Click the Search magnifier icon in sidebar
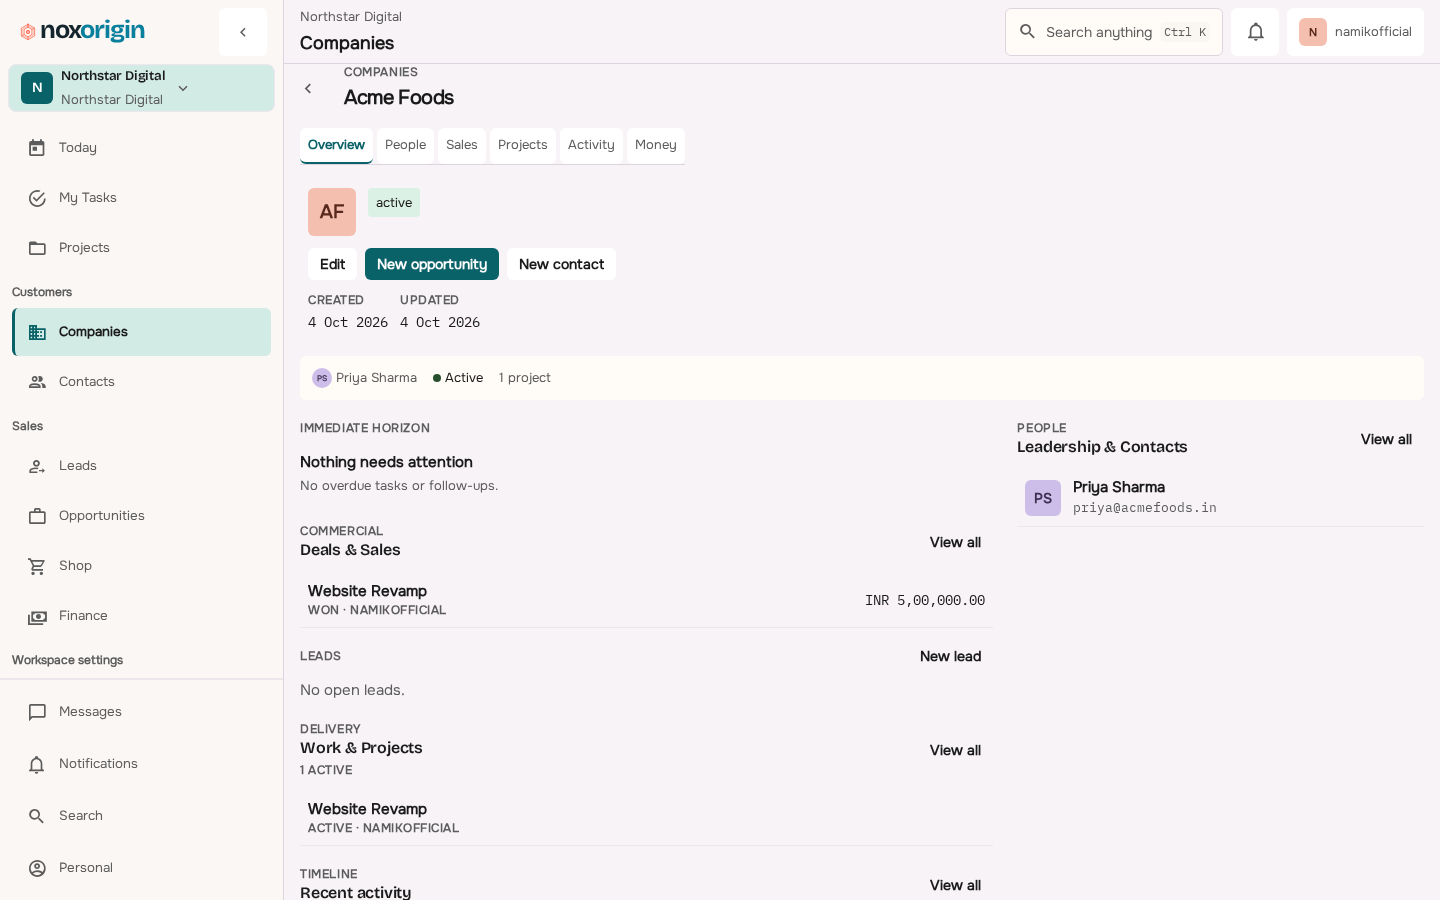The image size is (1440, 900). pos(37,816)
